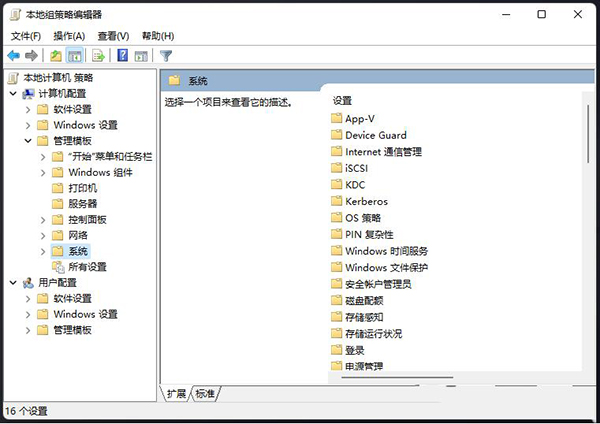Image resolution: width=600 pixels, height=424 pixels.
Task: Select 所有设置 in the tree
Action: tap(87, 267)
